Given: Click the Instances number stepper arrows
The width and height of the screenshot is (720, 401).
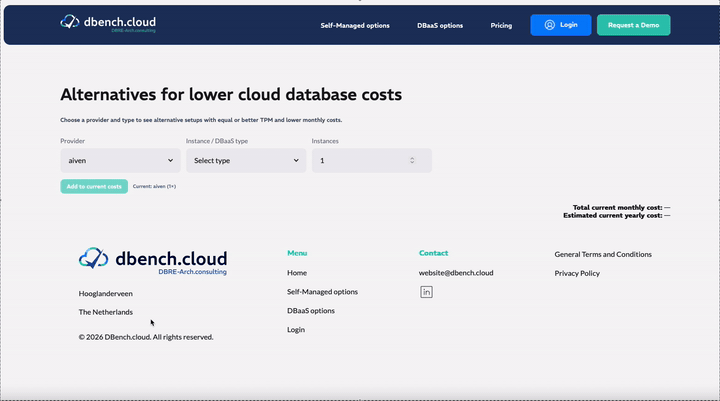Looking at the screenshot, I should click(412, 160).
